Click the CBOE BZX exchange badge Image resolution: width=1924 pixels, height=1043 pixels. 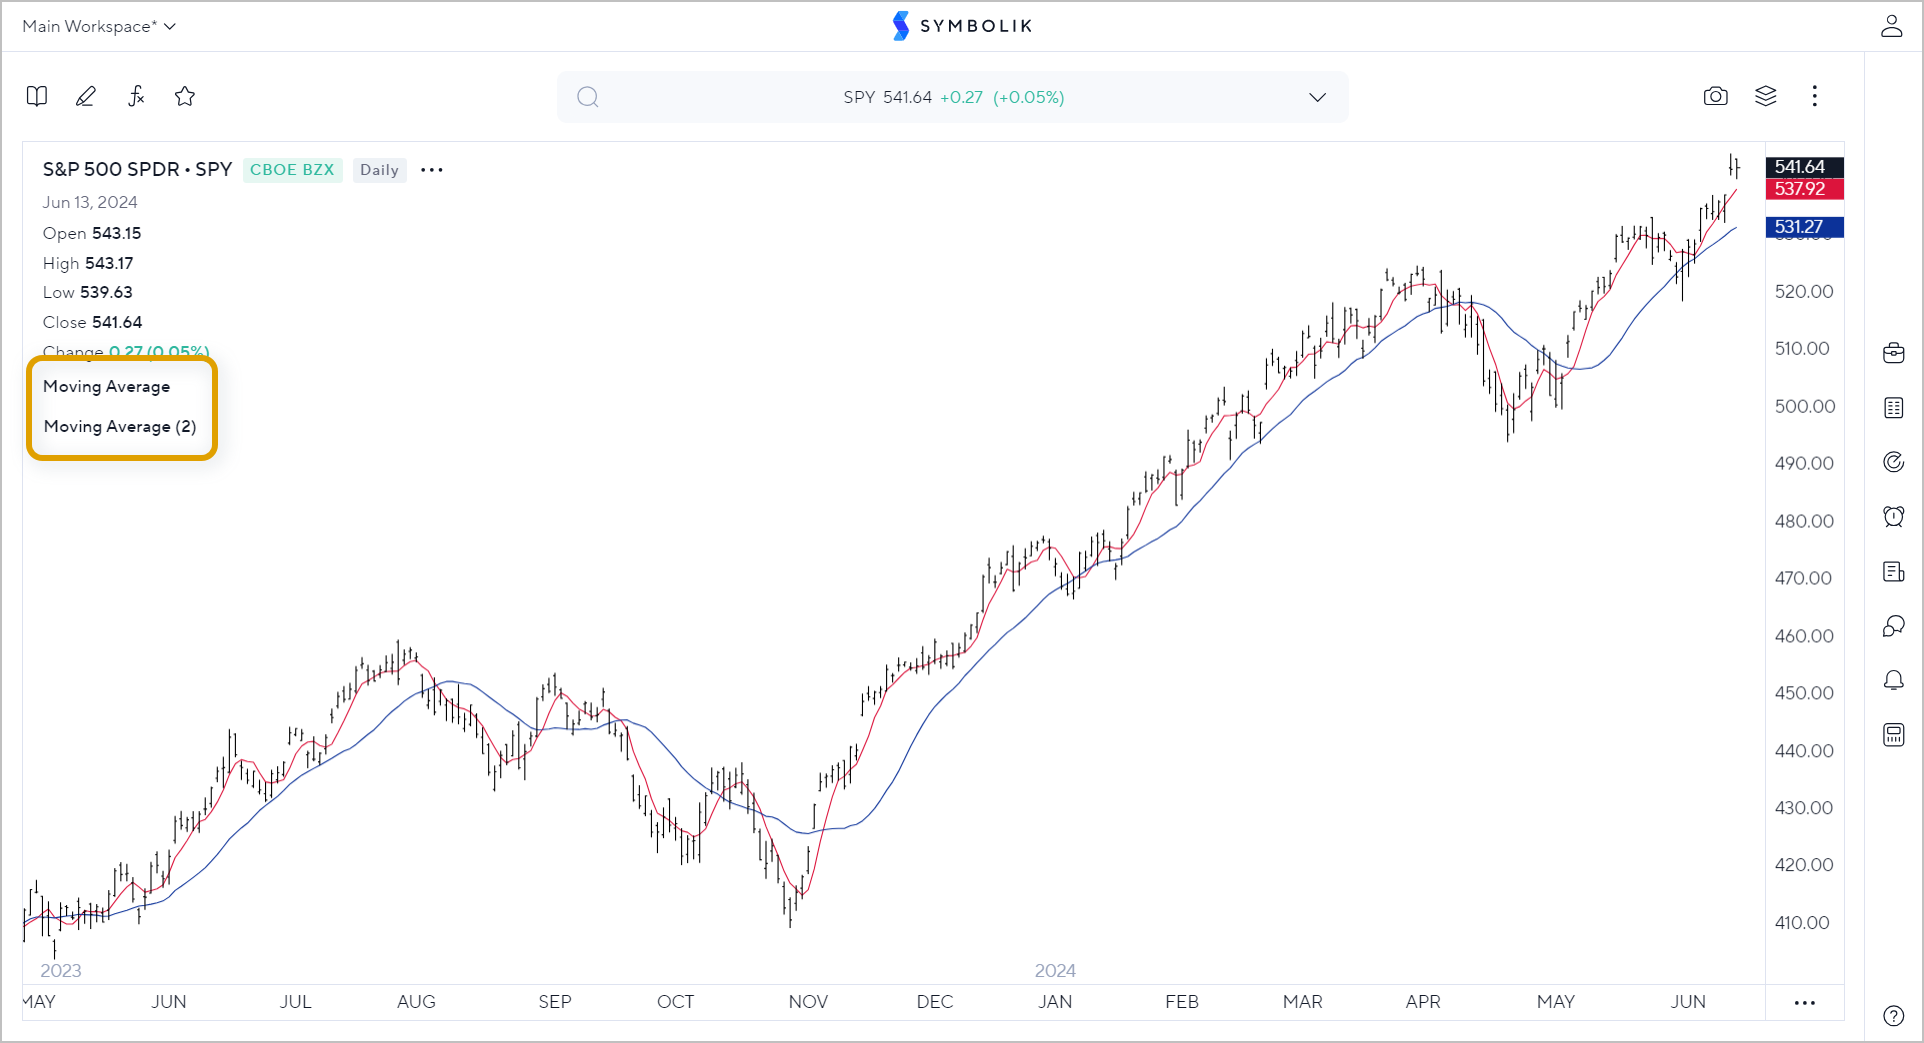pyautogui.click(x=292, y=170)
